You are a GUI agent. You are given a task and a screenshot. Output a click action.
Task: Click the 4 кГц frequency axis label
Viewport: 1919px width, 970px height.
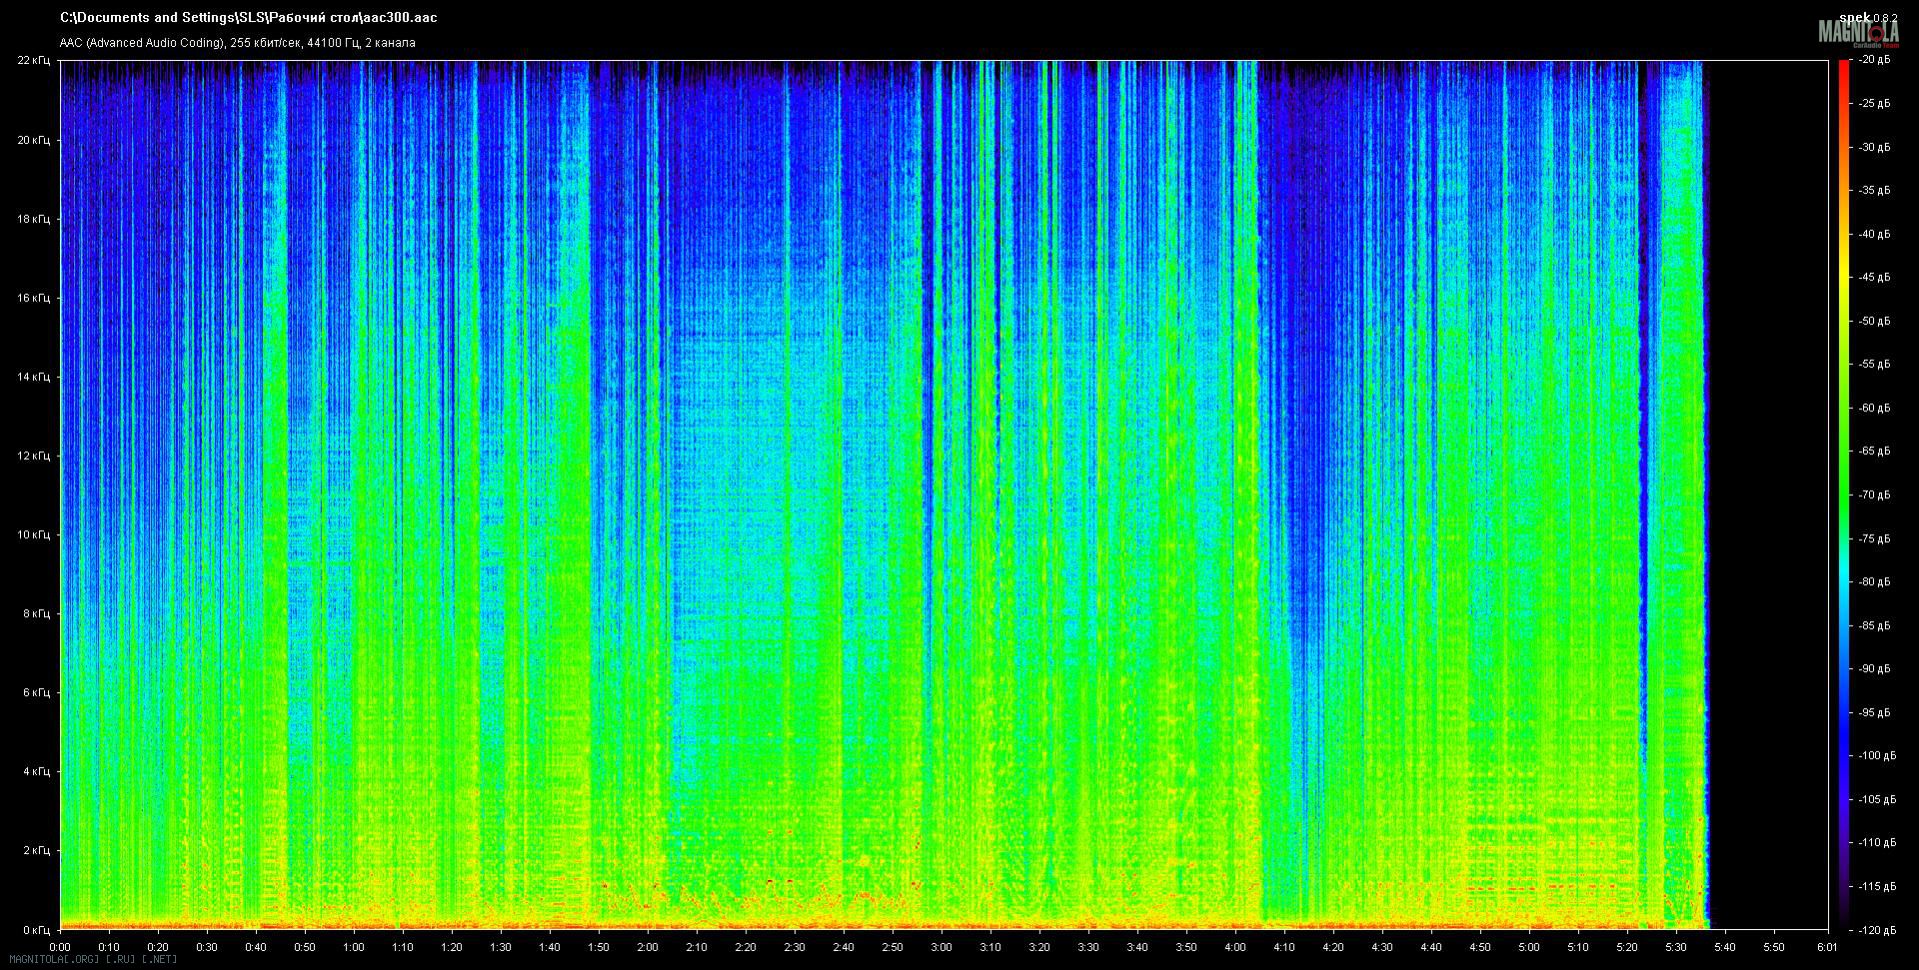point(36,772)
